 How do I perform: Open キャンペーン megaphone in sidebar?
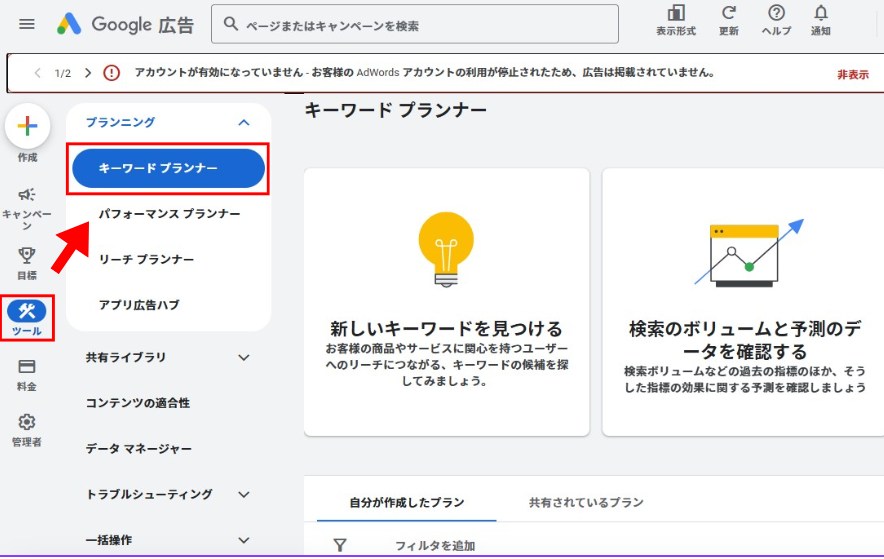pyautogui.click(x=27, y=195)
